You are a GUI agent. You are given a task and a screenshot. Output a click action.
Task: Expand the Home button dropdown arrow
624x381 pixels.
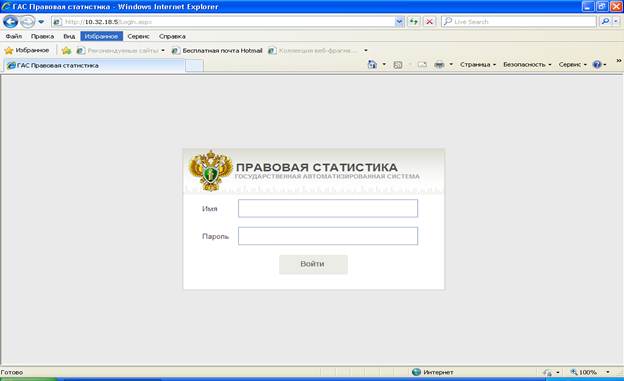point(384,64)
